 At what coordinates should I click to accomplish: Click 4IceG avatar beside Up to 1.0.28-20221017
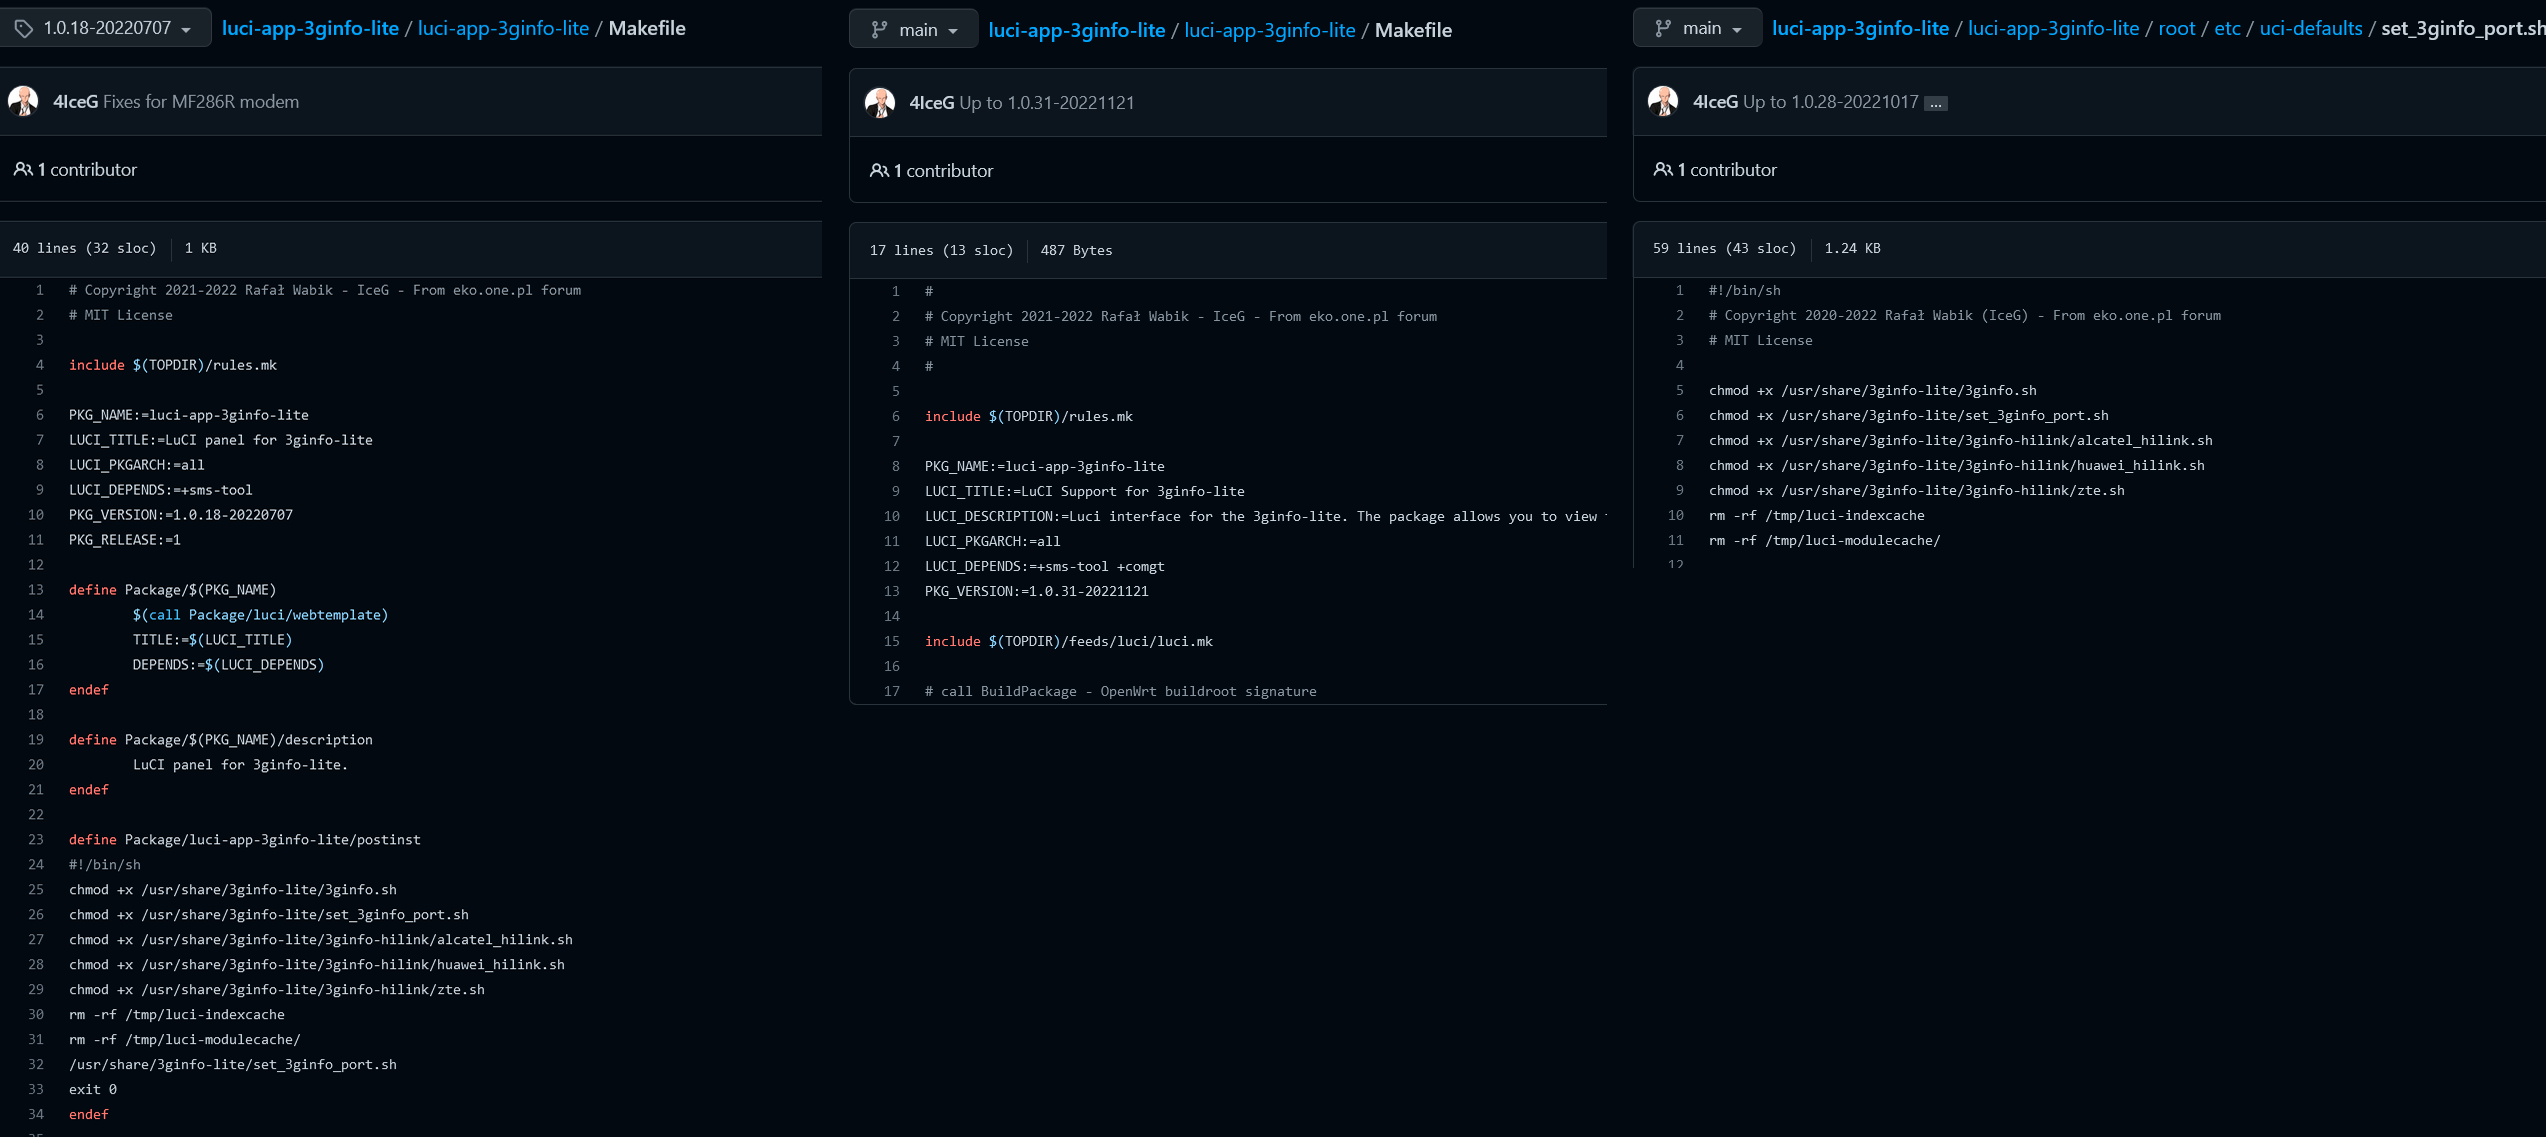pos(1663,101)
